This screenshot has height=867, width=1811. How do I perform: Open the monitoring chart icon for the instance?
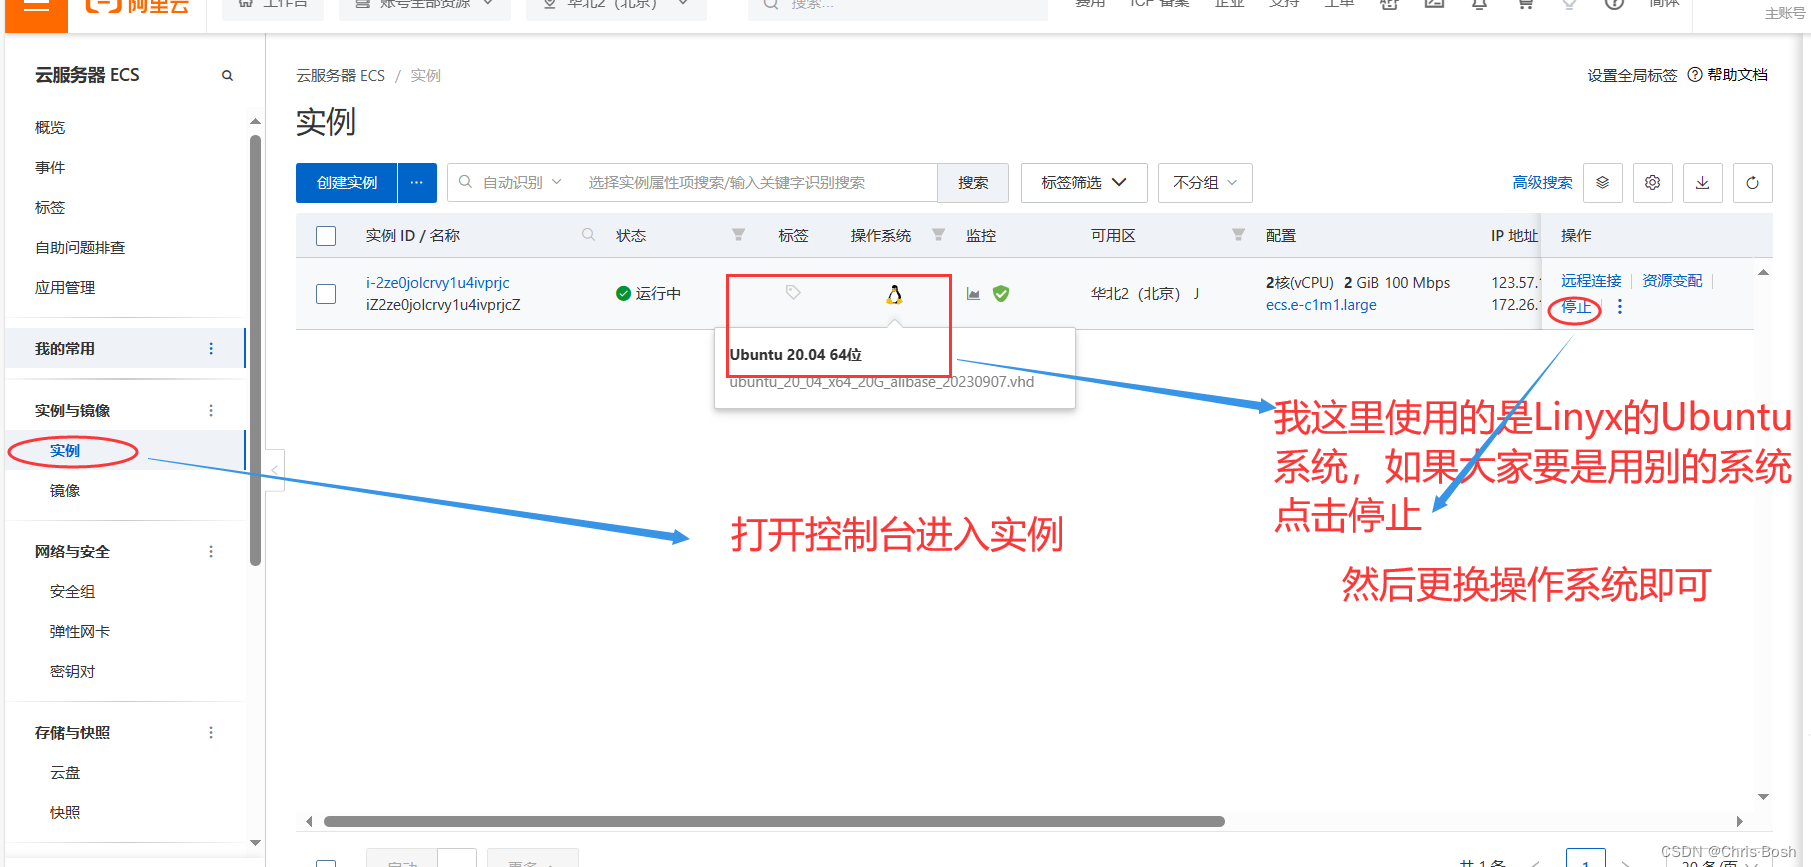point(973,294)
